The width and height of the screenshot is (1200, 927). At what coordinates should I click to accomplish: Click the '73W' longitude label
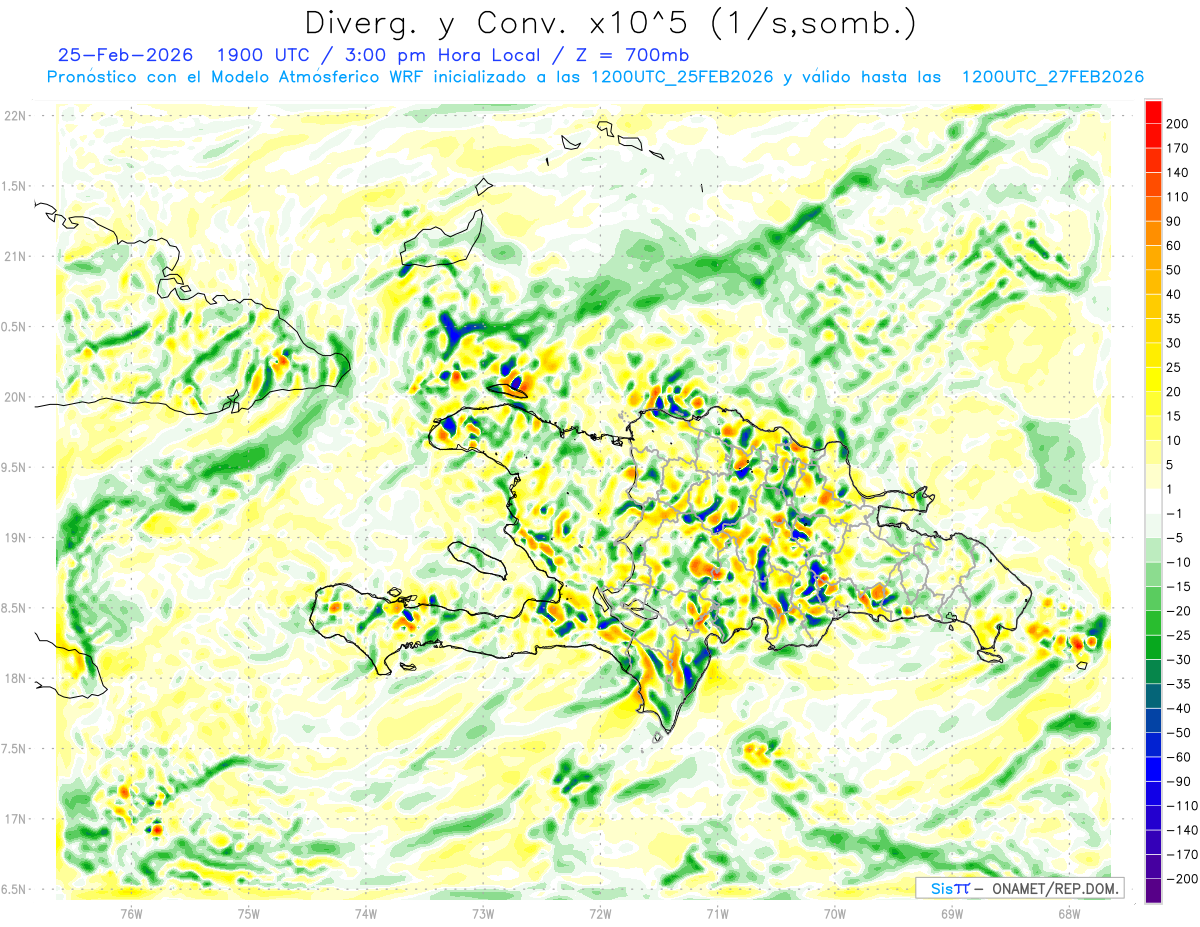point(483,914)
